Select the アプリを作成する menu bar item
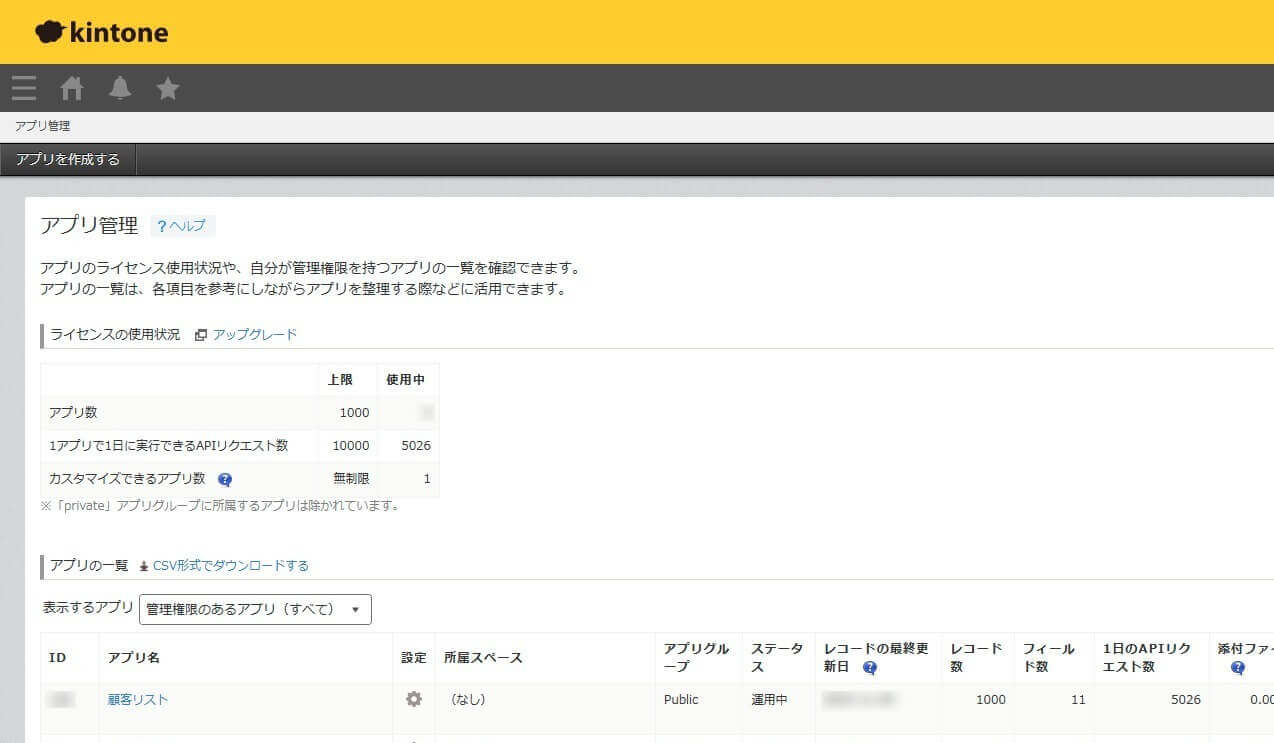Viewport: 1274px width, 743px height. [66, 159]
